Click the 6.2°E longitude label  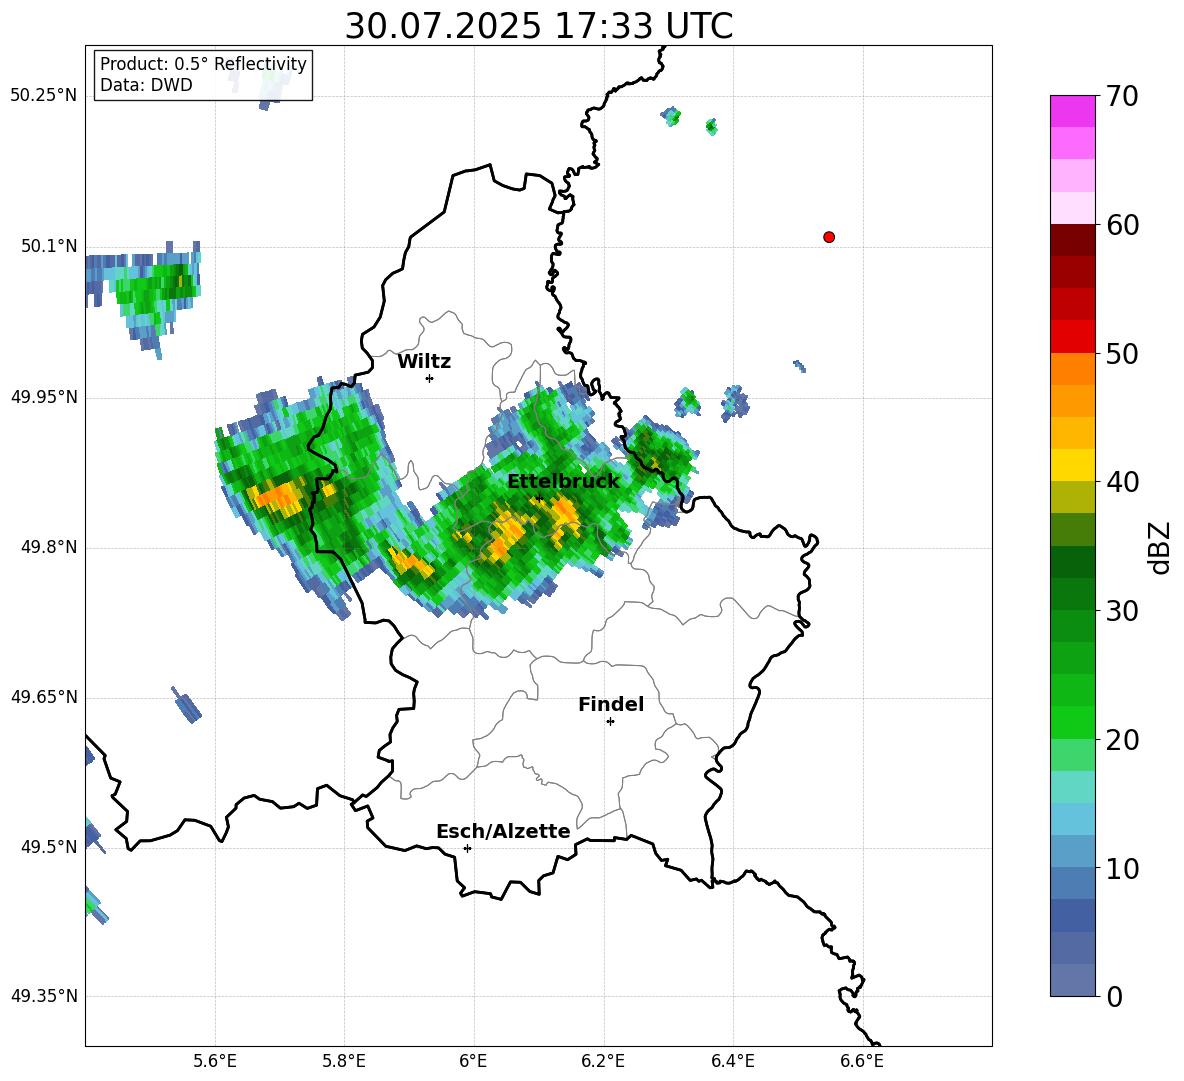pyautogui.click(x=603, y=1061)
